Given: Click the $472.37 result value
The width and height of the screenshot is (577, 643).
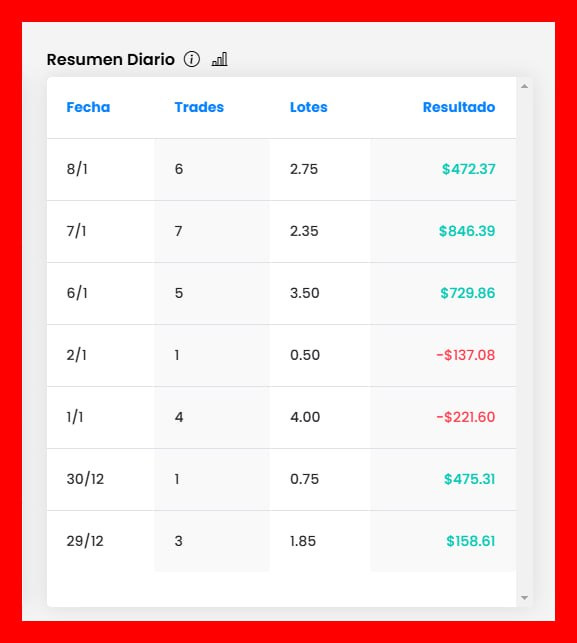Looking at the screenshot, I should pyautogui.click(x=468, y=169).
